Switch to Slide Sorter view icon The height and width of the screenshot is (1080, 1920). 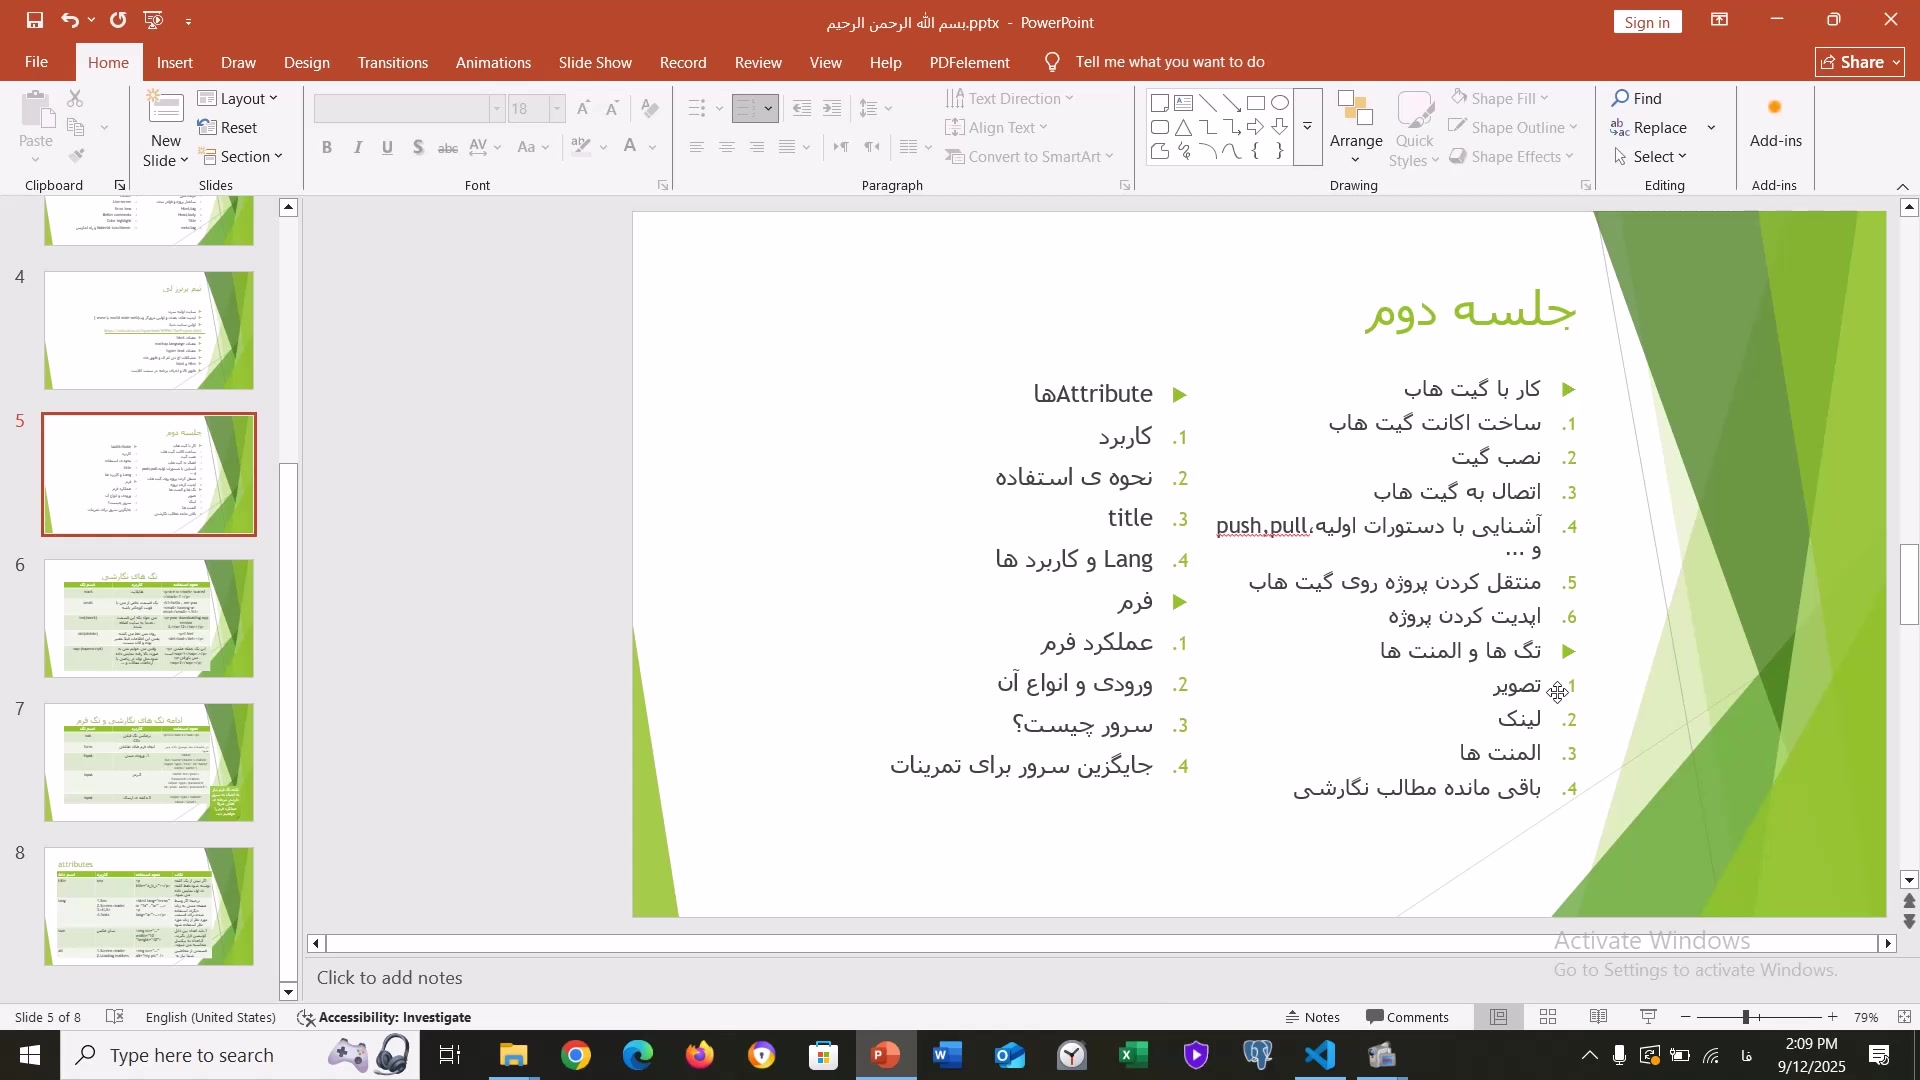(1549, 1018)
